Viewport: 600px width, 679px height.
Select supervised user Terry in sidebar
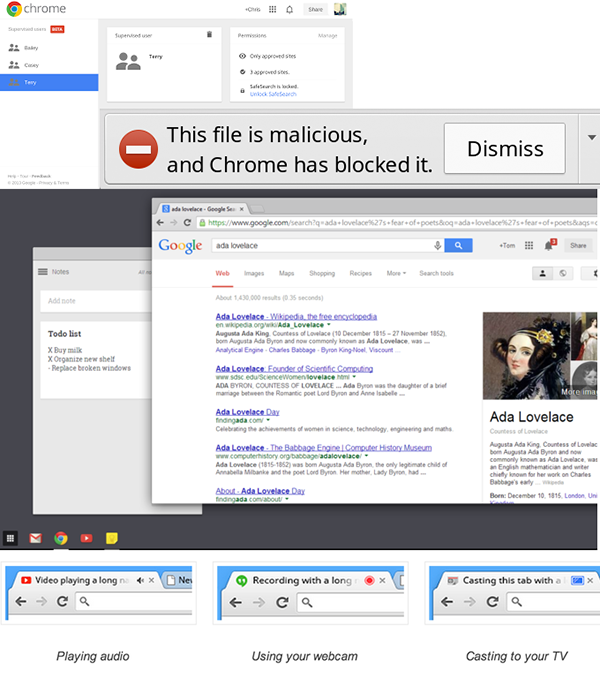[x=49, y=82]
